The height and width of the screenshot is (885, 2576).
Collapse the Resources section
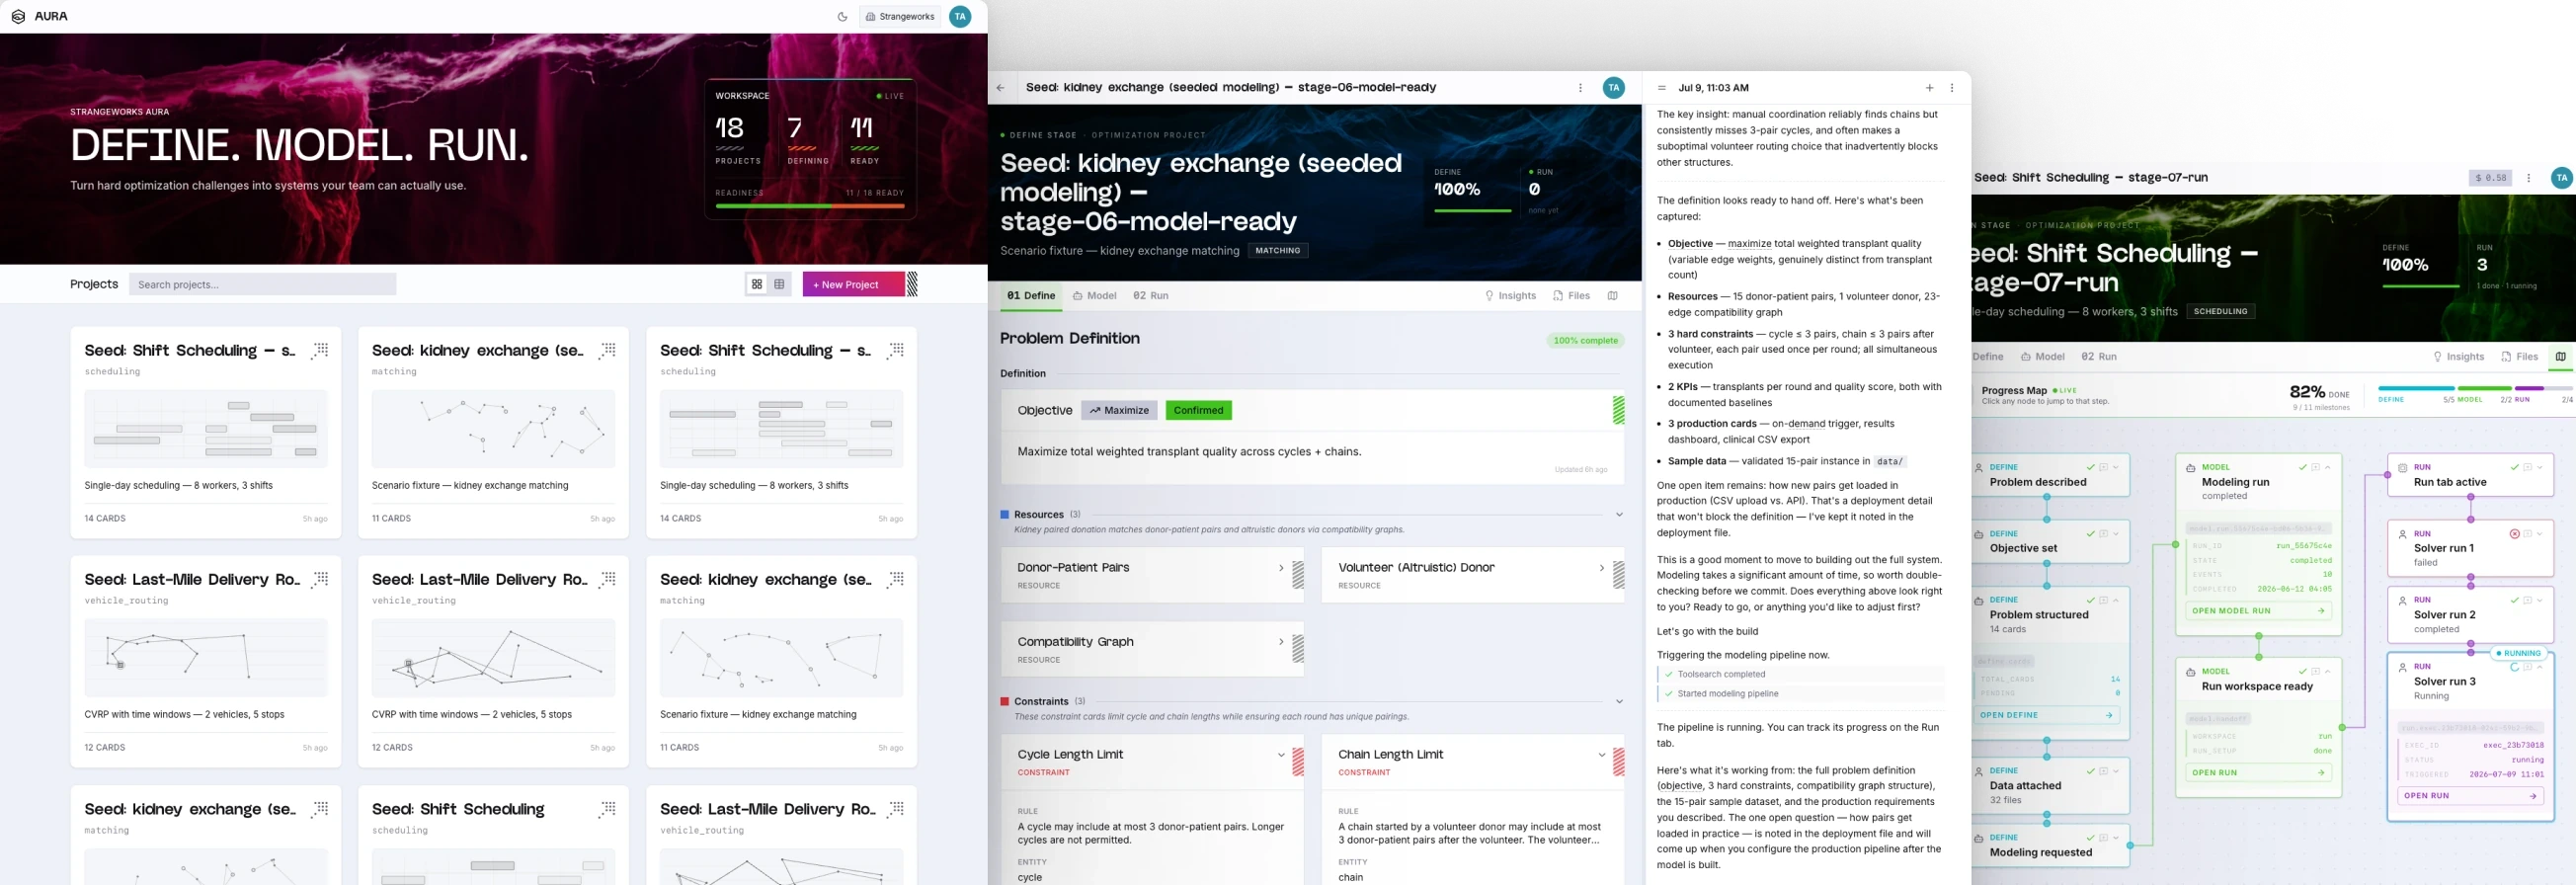pos(1619,514)
